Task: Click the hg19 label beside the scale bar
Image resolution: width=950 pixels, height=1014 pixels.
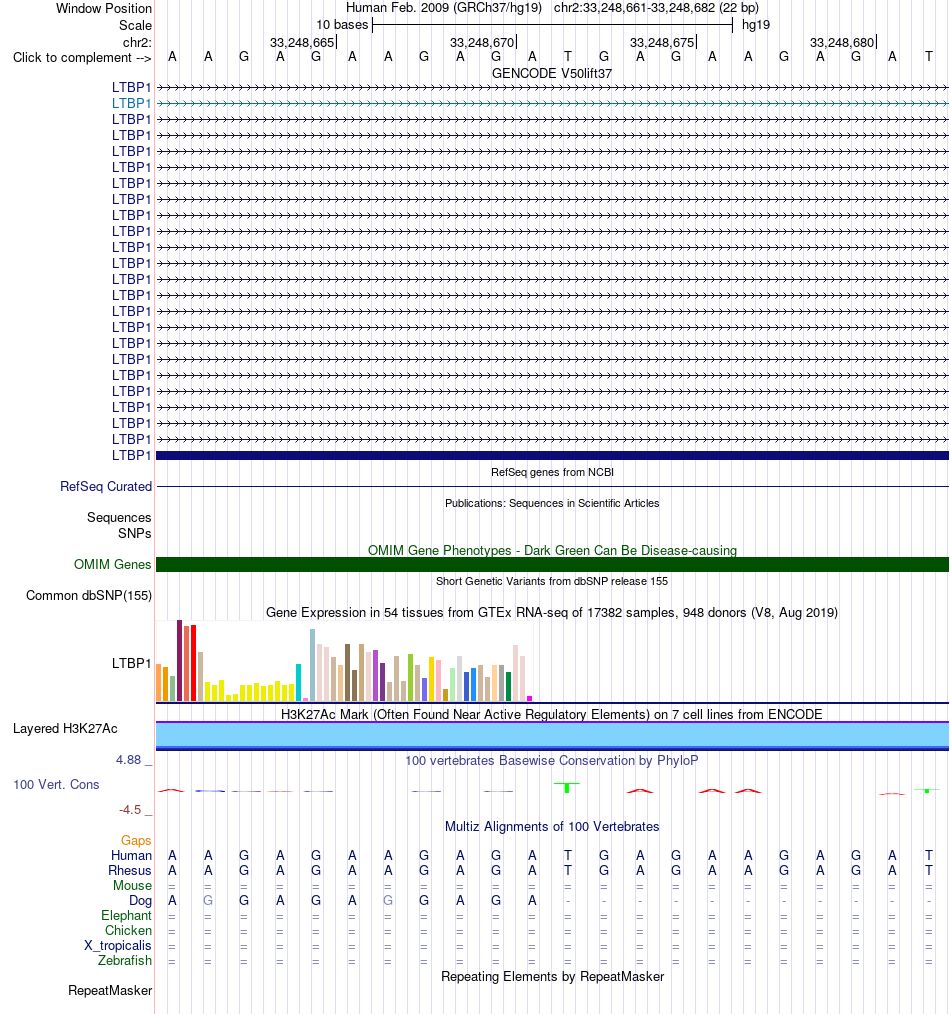Action: coord(756,25)
